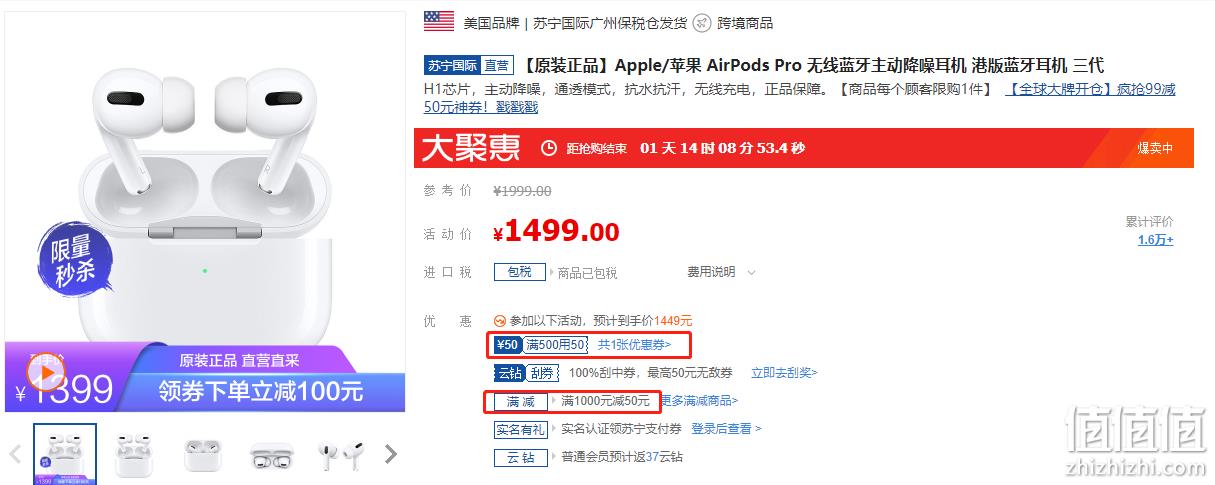Select the fifth earbuds thumbnail
Screen dimensions: 1215x485
340,455
